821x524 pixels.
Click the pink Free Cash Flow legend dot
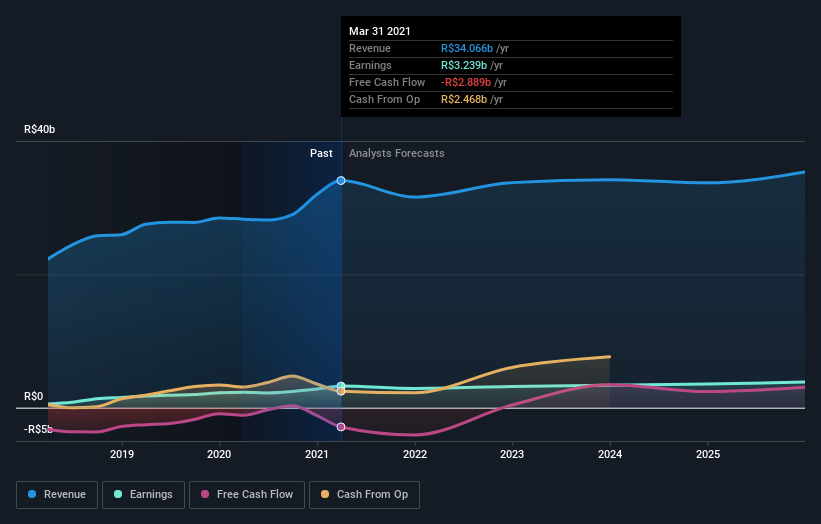[205, 494]
